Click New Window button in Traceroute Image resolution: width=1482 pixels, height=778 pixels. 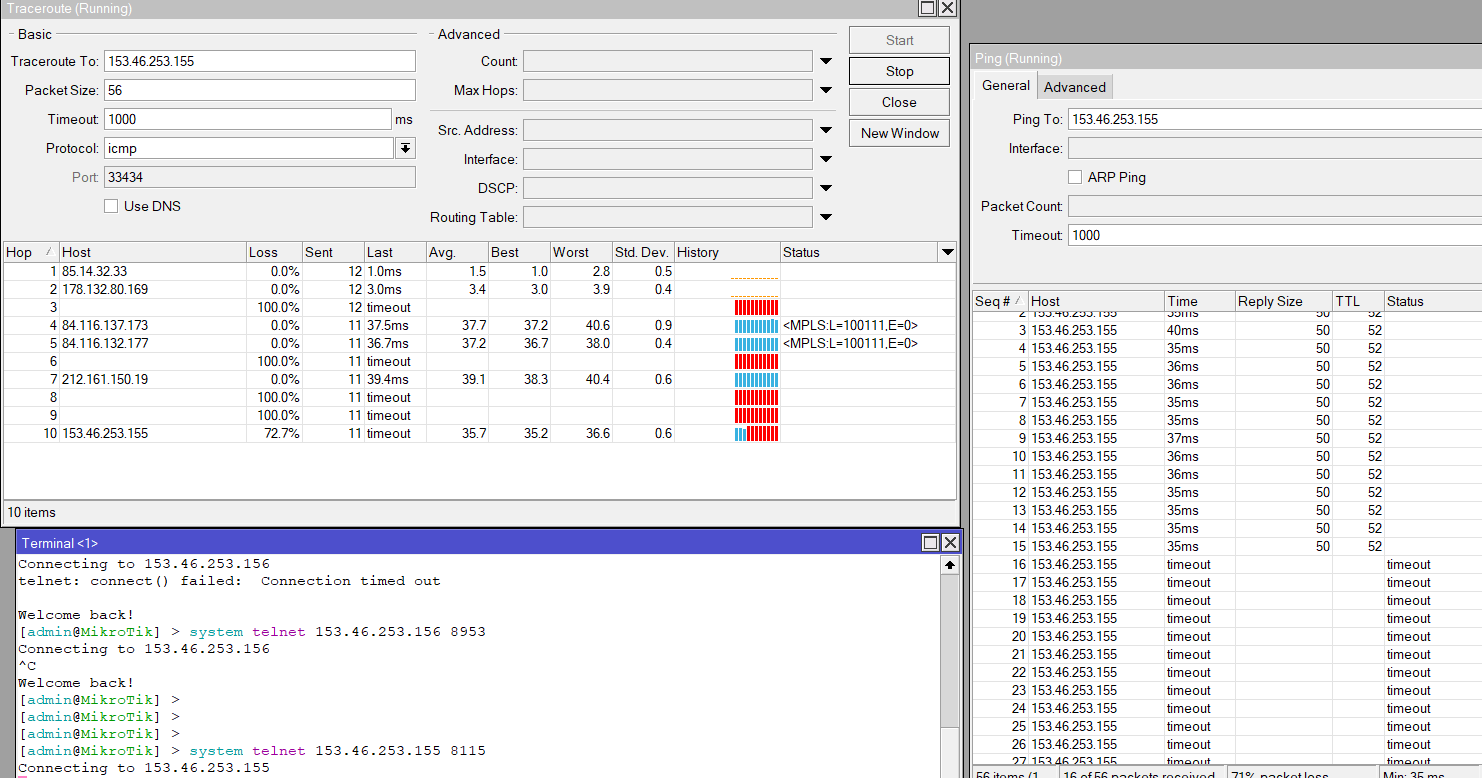click(x=899, y=133)
